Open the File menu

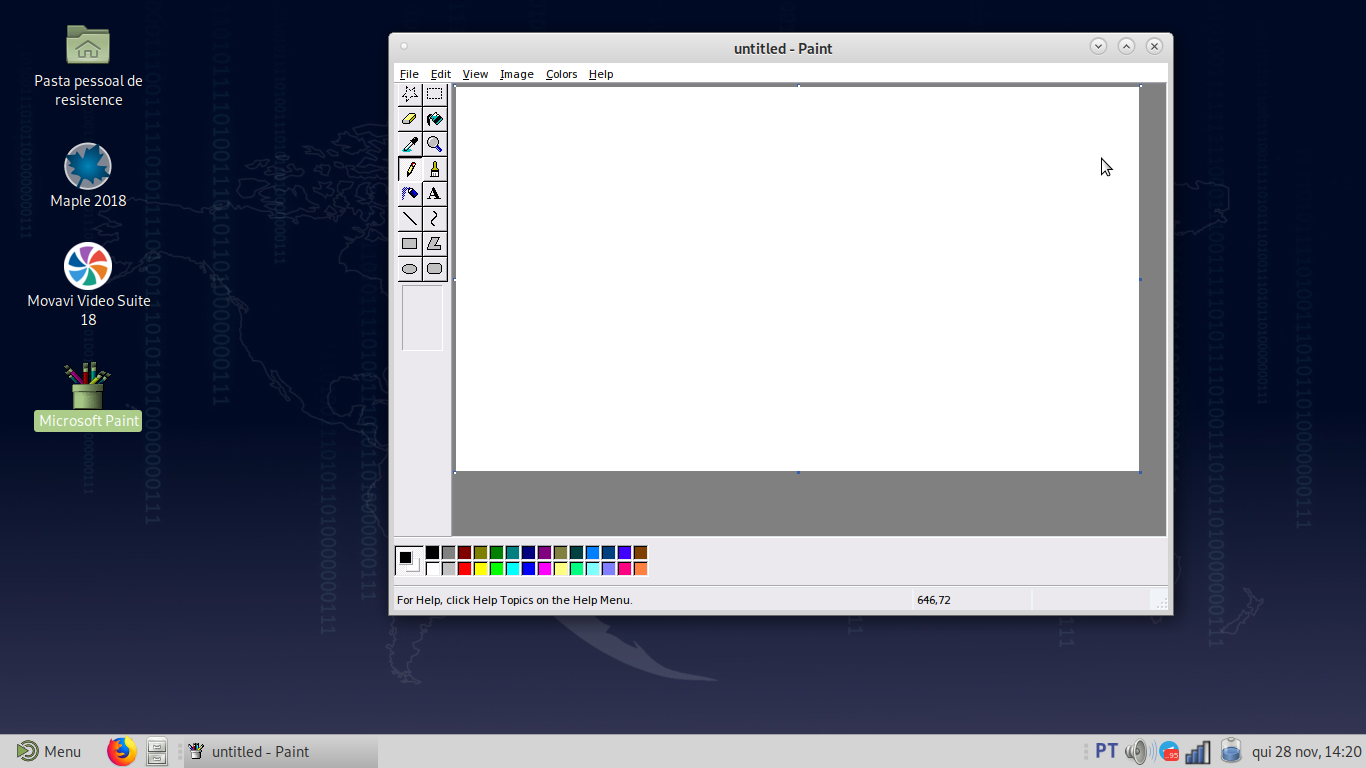coord(409,74)
